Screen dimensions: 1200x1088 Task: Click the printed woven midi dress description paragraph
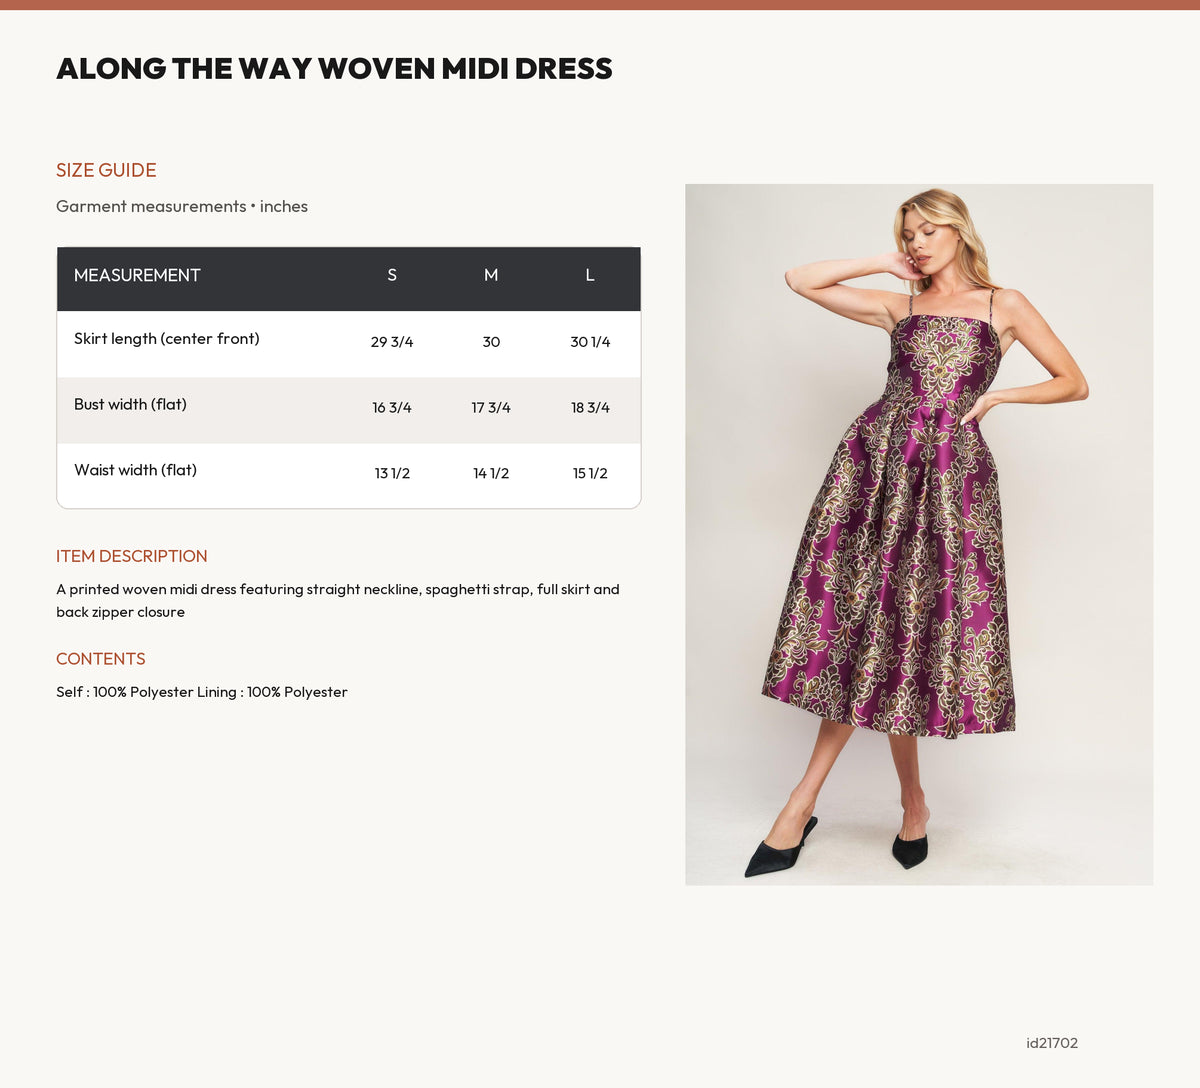coord(338,601)
